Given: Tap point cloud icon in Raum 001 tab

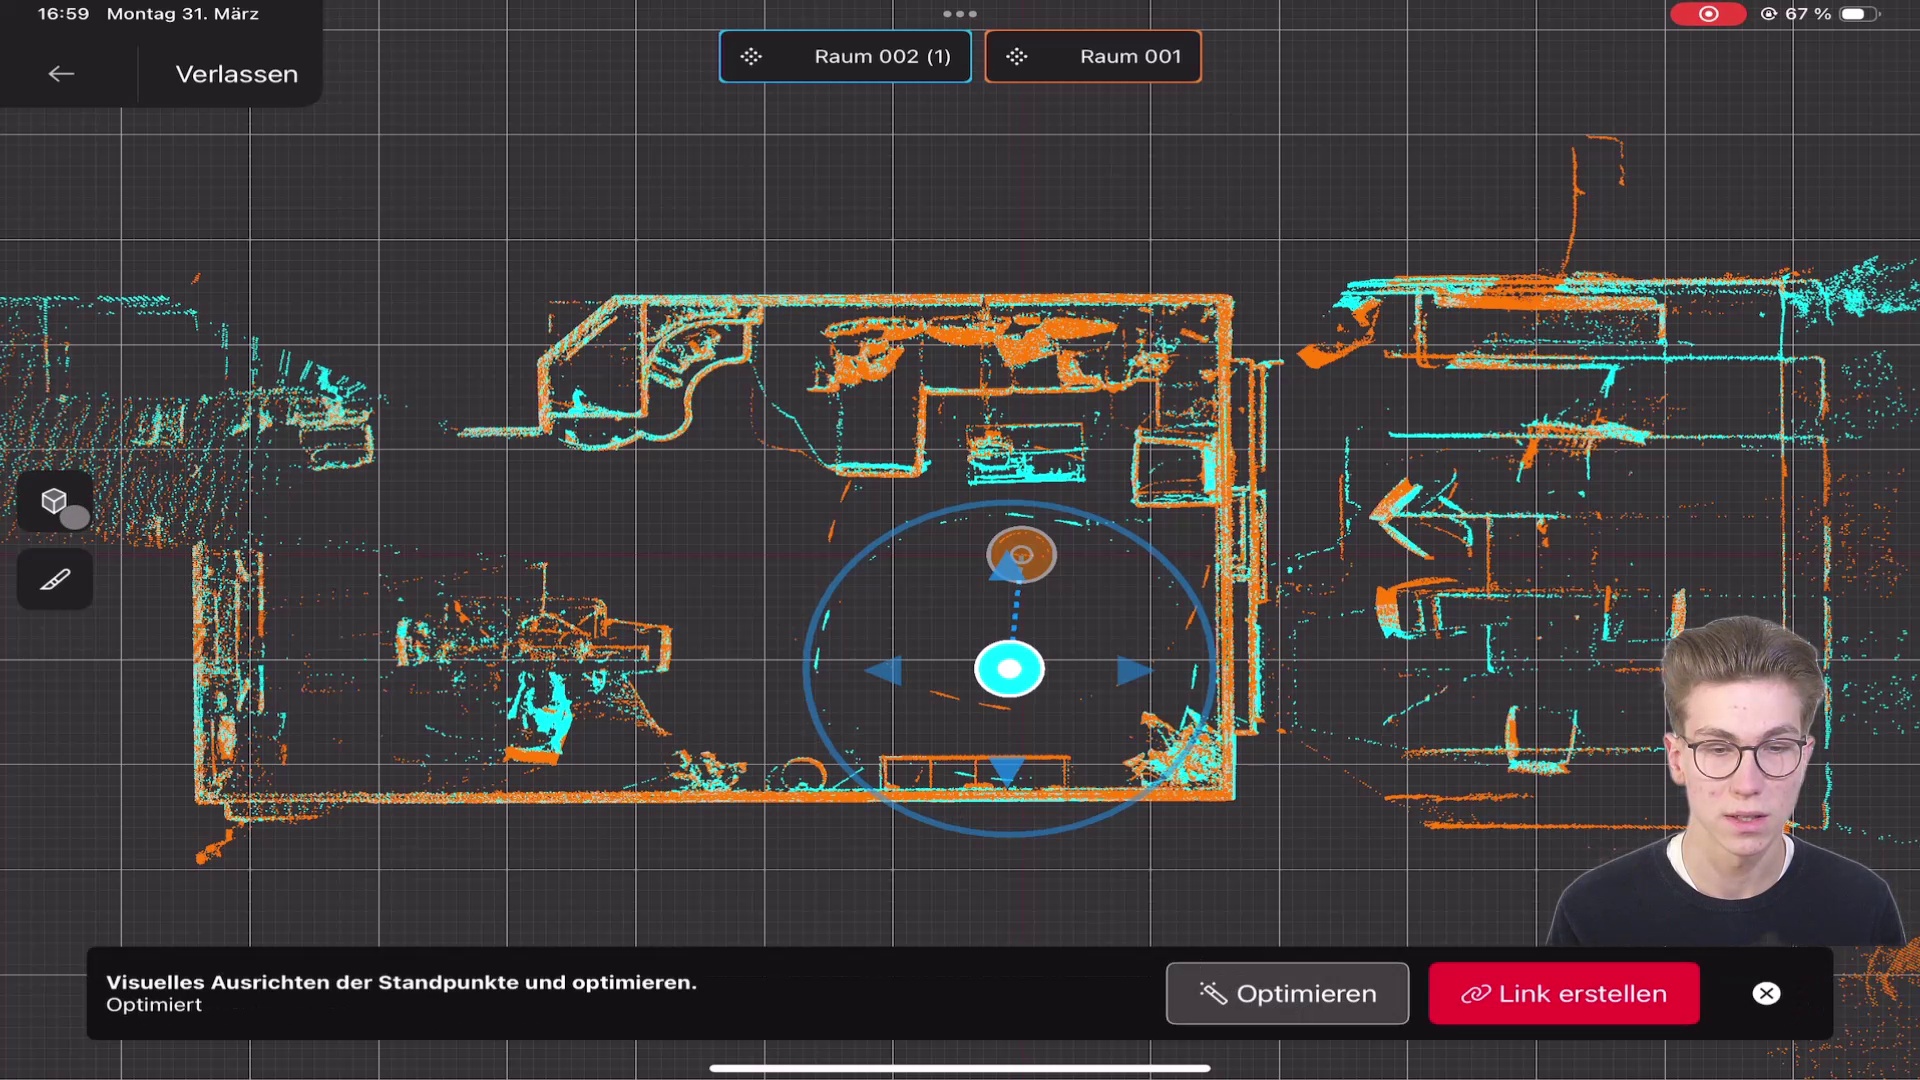Looking at the screenshot, I should 1017,57.
